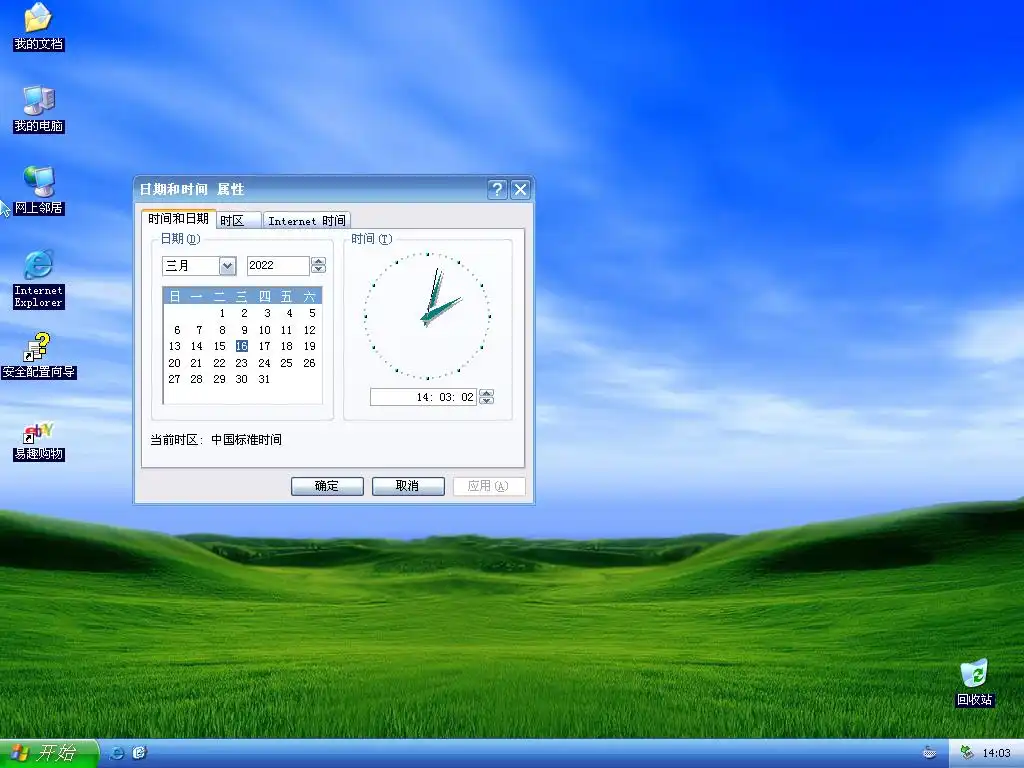This screenshot has width=1024, height=768.
Task: Click the 开始 Start button
Action: coord(49,753)
